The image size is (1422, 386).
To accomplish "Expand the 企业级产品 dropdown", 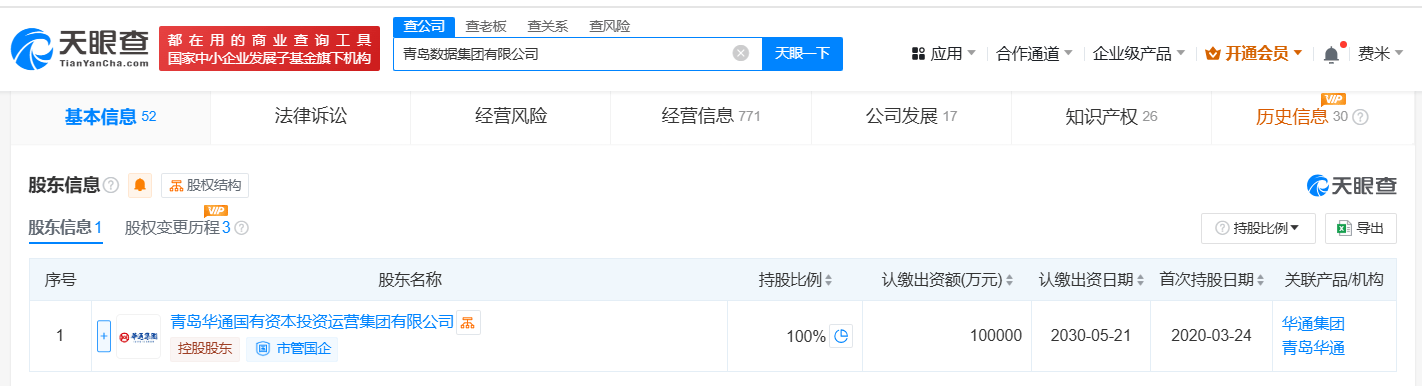I will pos(1139,54).
